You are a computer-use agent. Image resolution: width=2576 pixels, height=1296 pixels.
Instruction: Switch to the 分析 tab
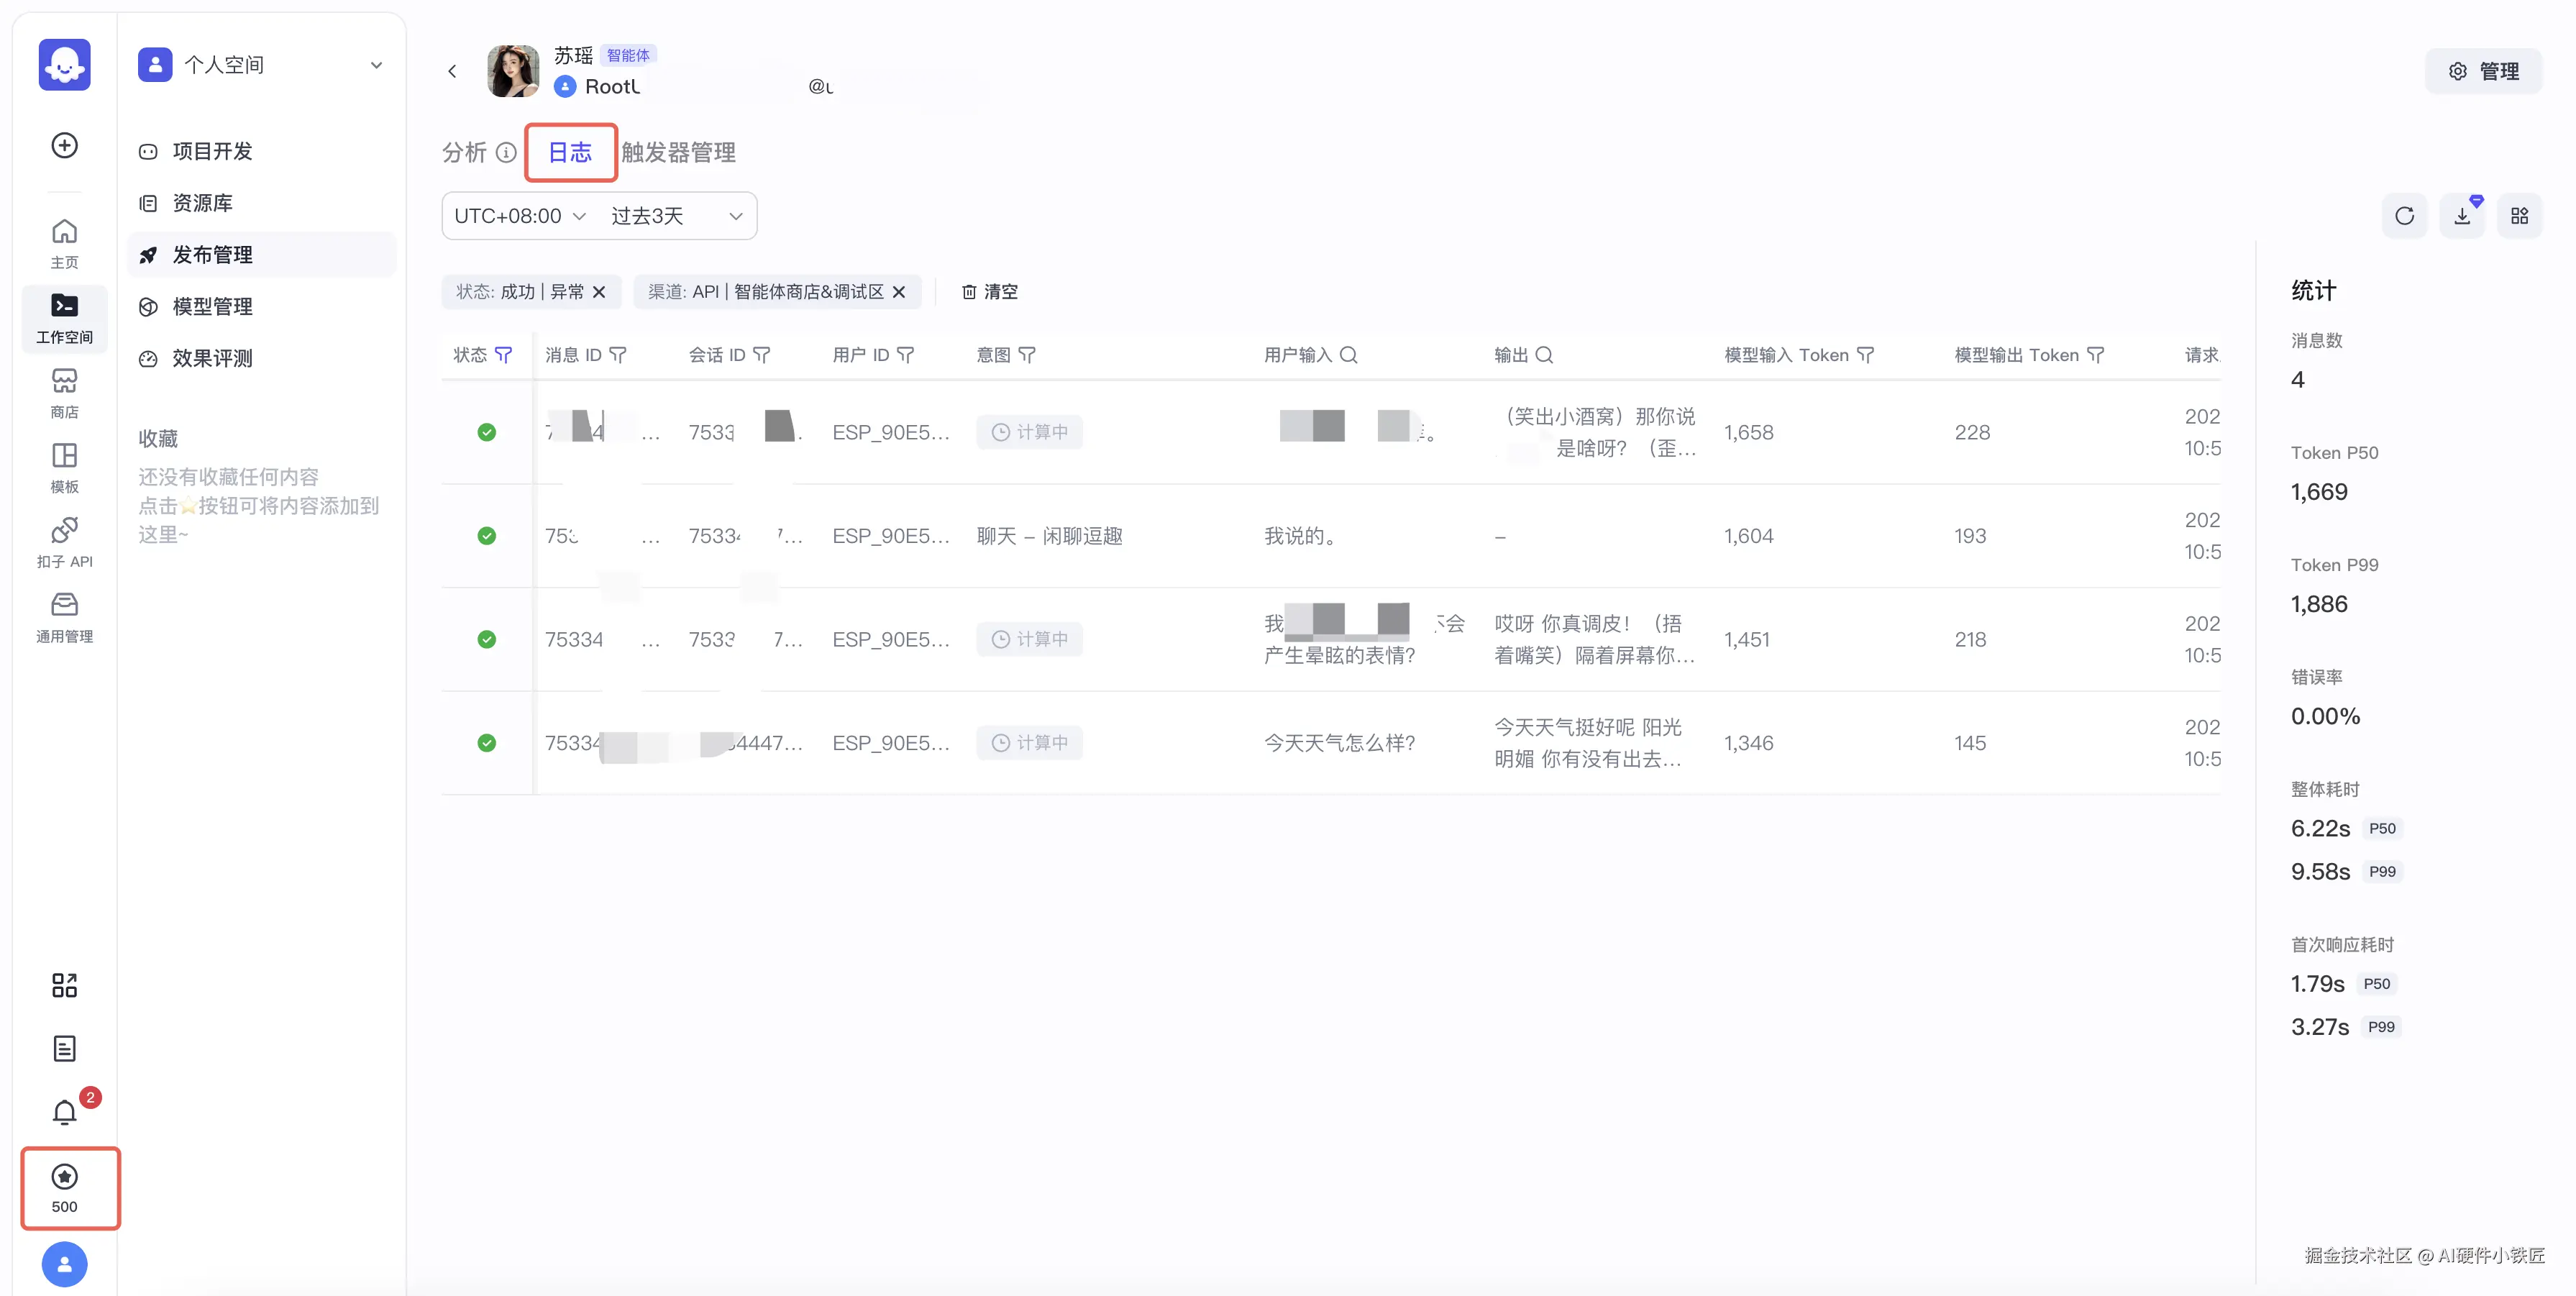click(464, 152)
